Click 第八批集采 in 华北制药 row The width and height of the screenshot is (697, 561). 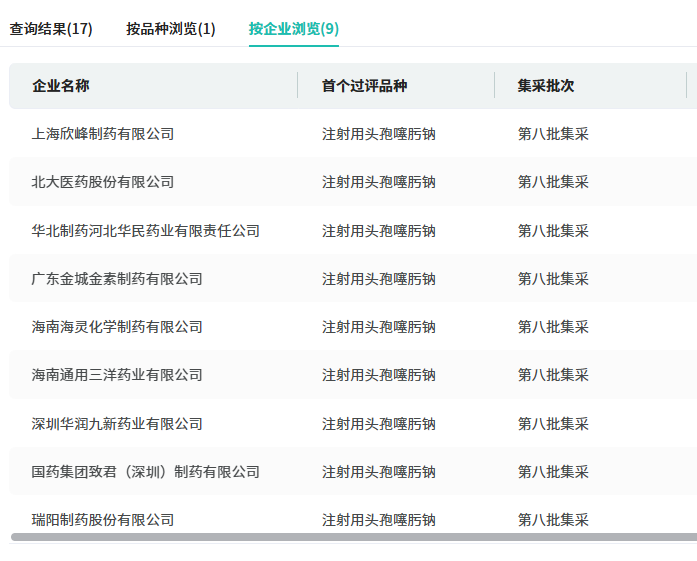tap(553, 231)
